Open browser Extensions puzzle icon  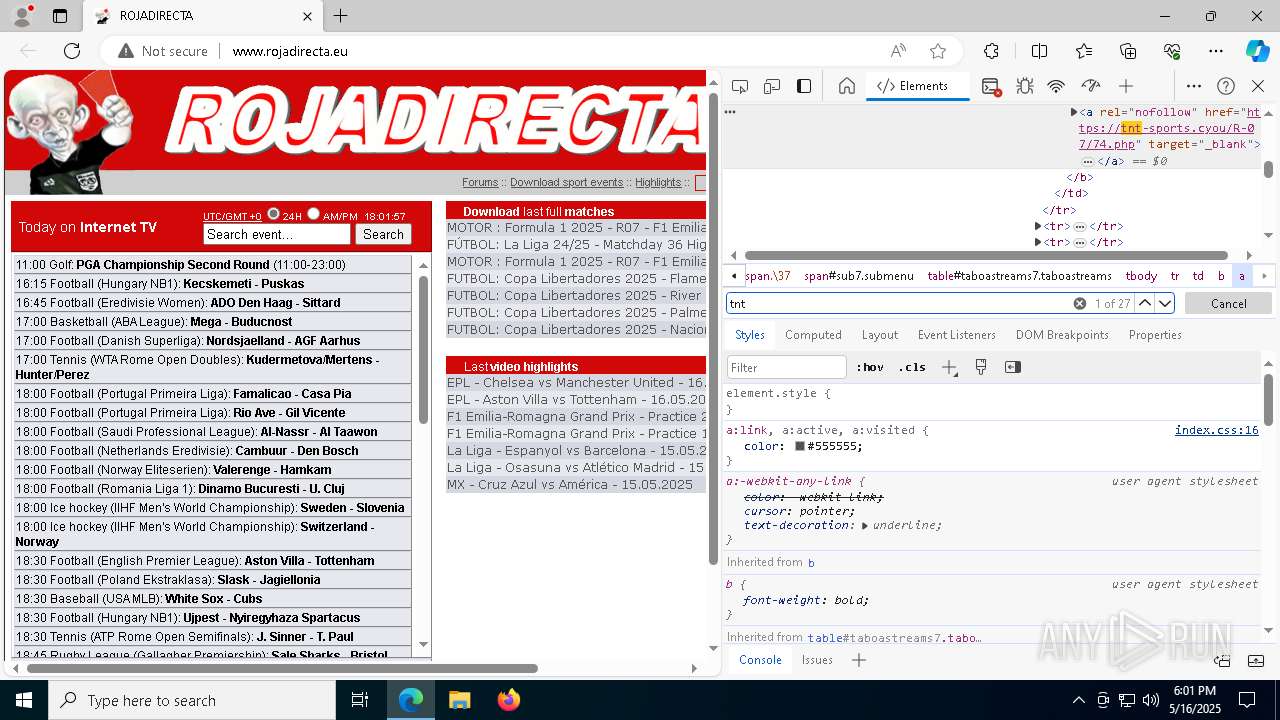[991, 51]
